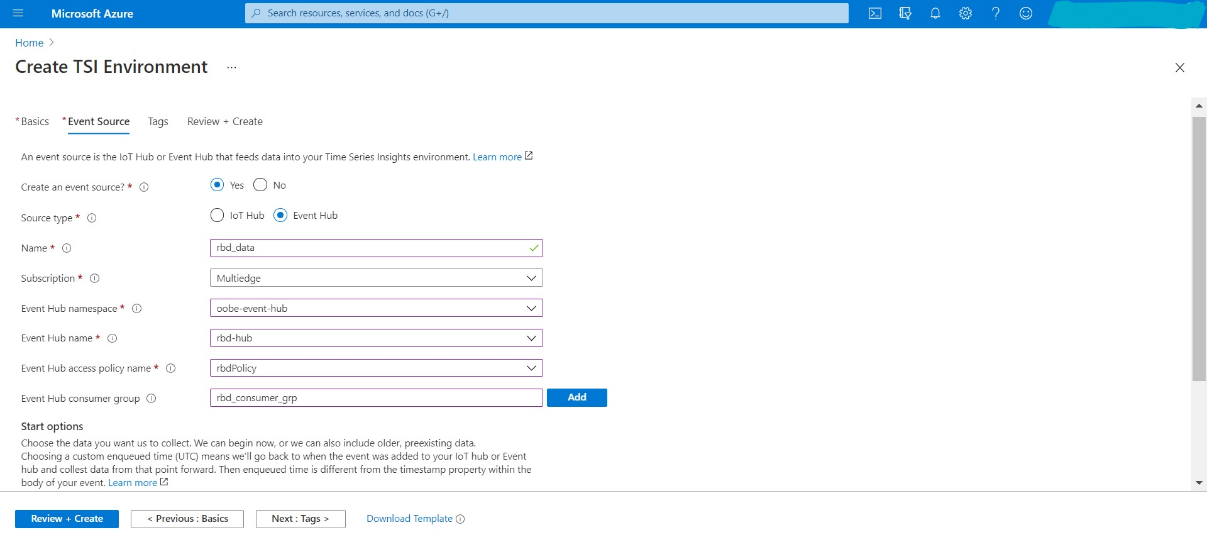This screenshot has width=1207, height=542.
Task: Switch to the Tags tab
Action: point(158,121)
